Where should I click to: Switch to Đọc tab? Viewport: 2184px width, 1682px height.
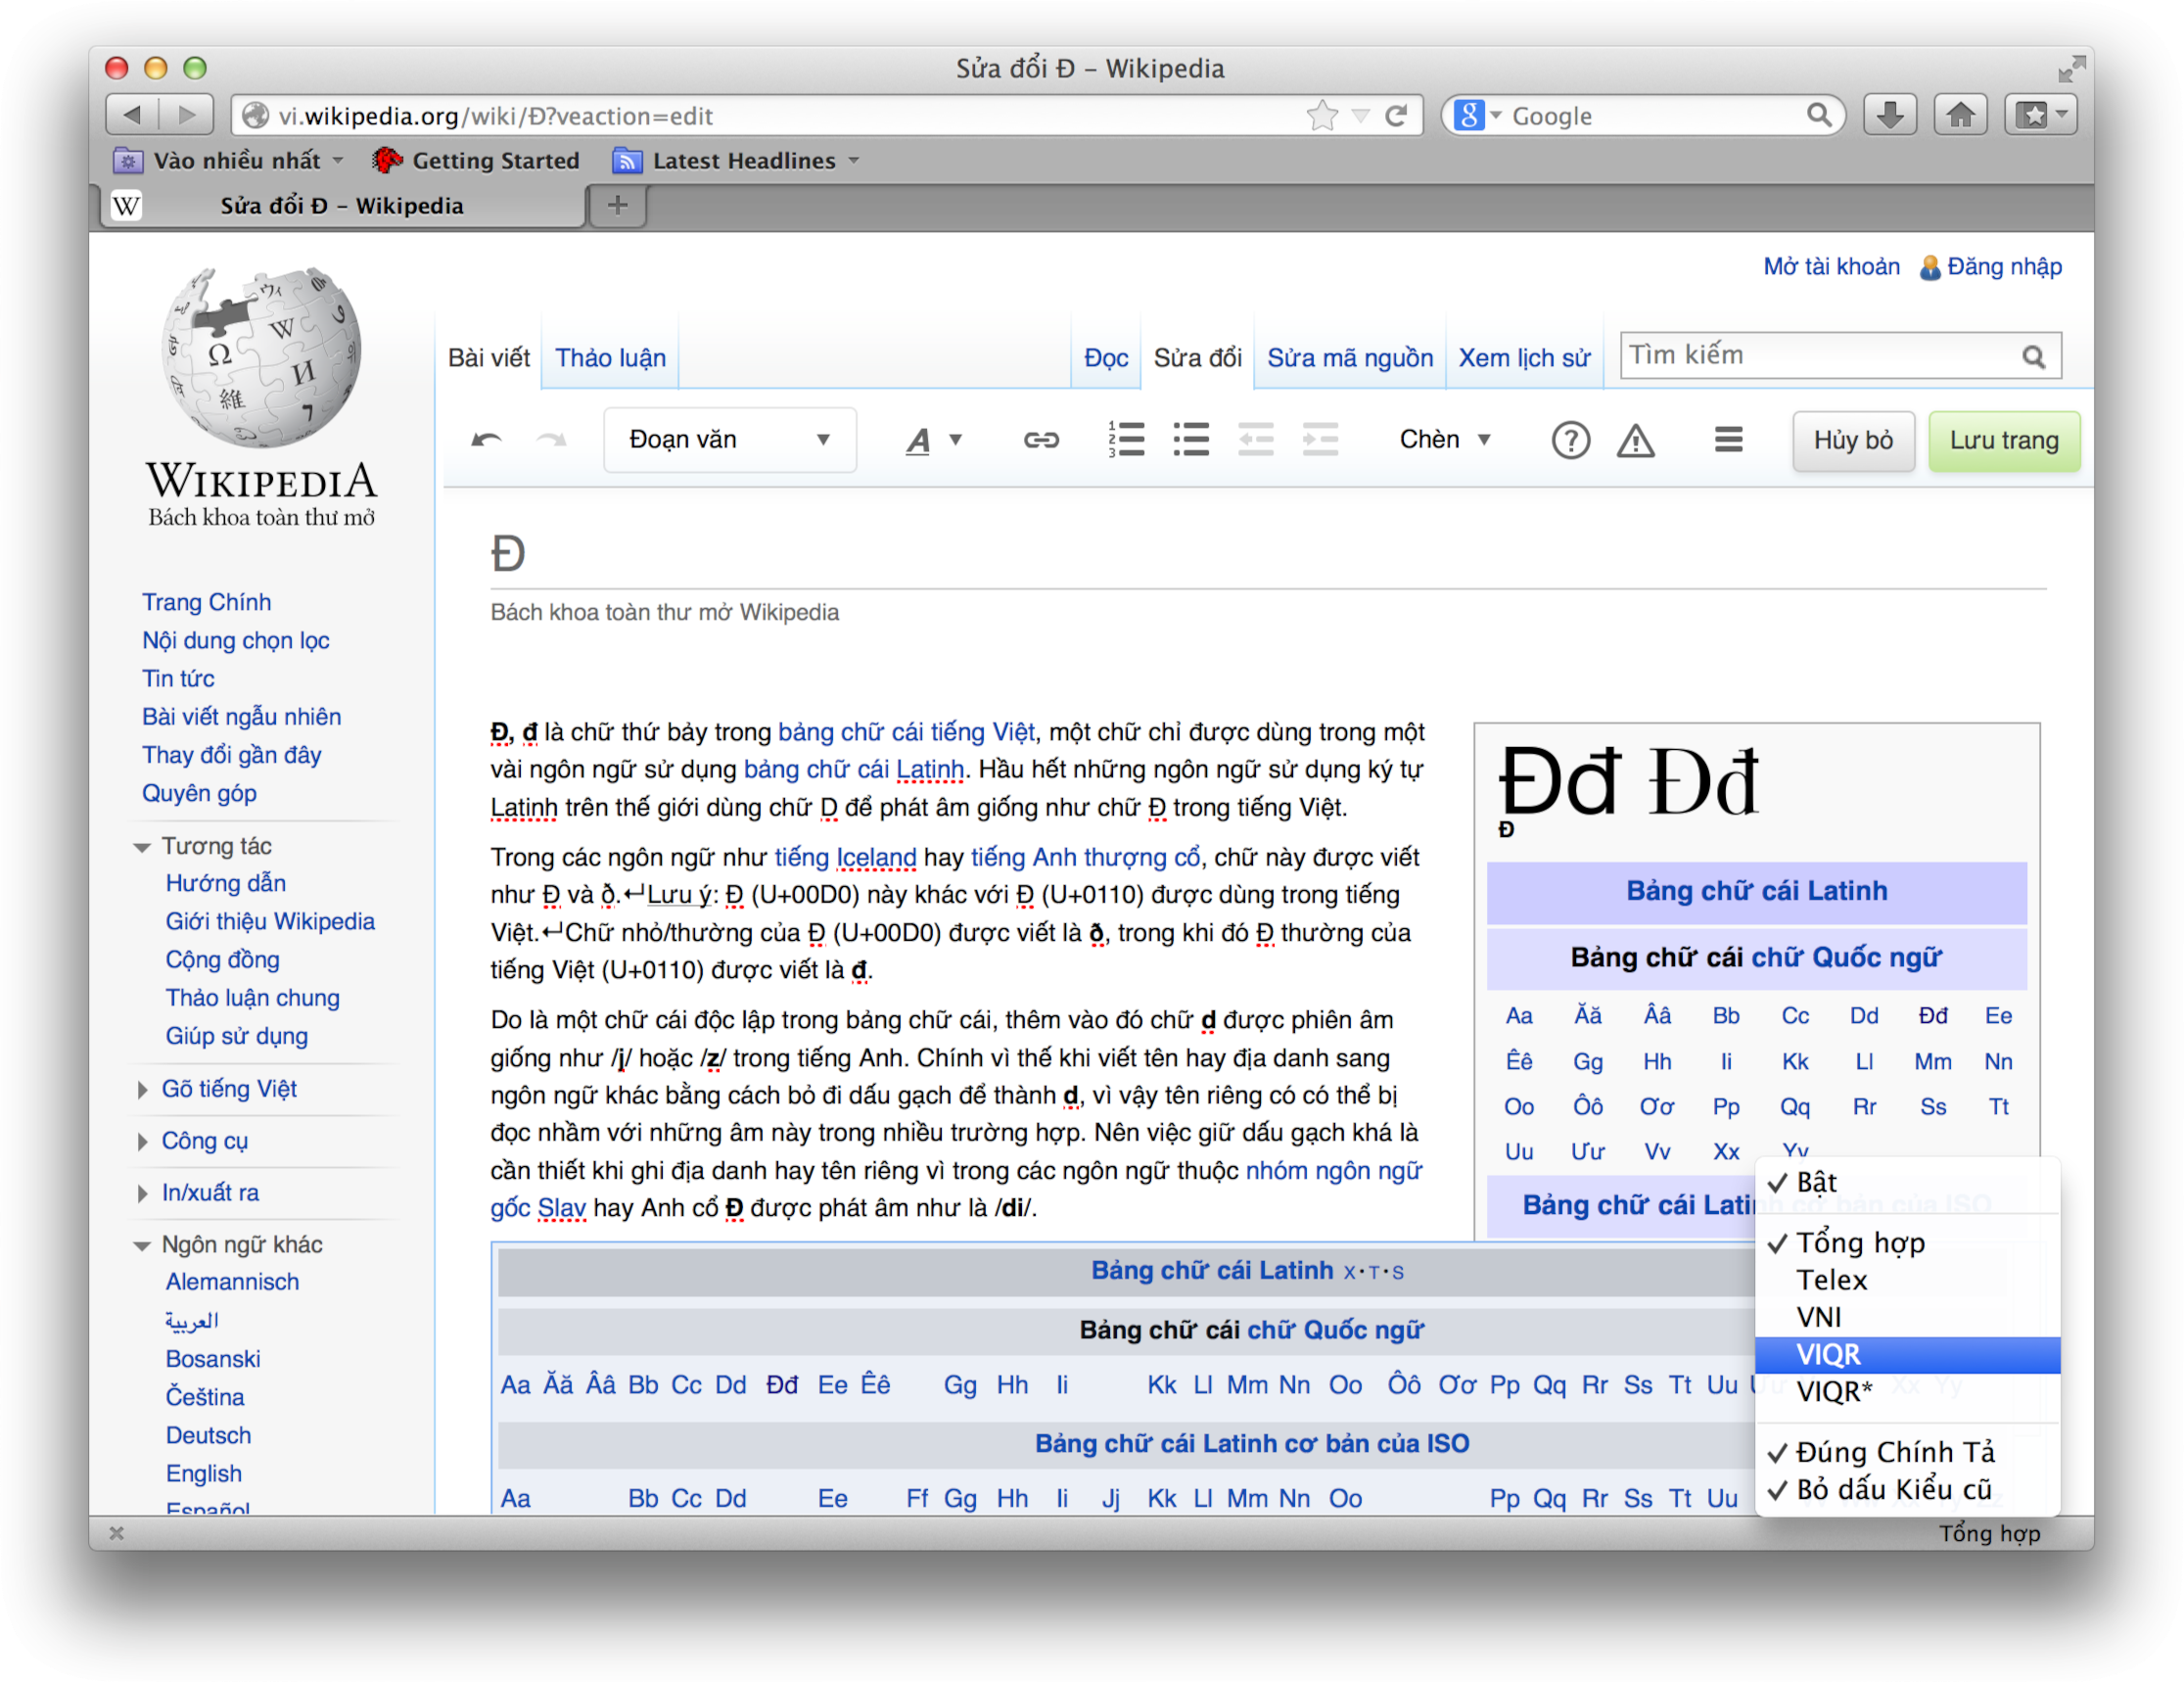click(1106, 358)
